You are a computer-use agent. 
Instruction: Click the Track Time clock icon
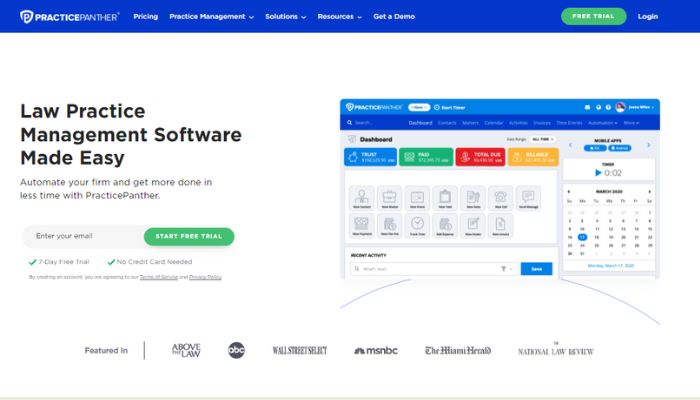(417, 225)
